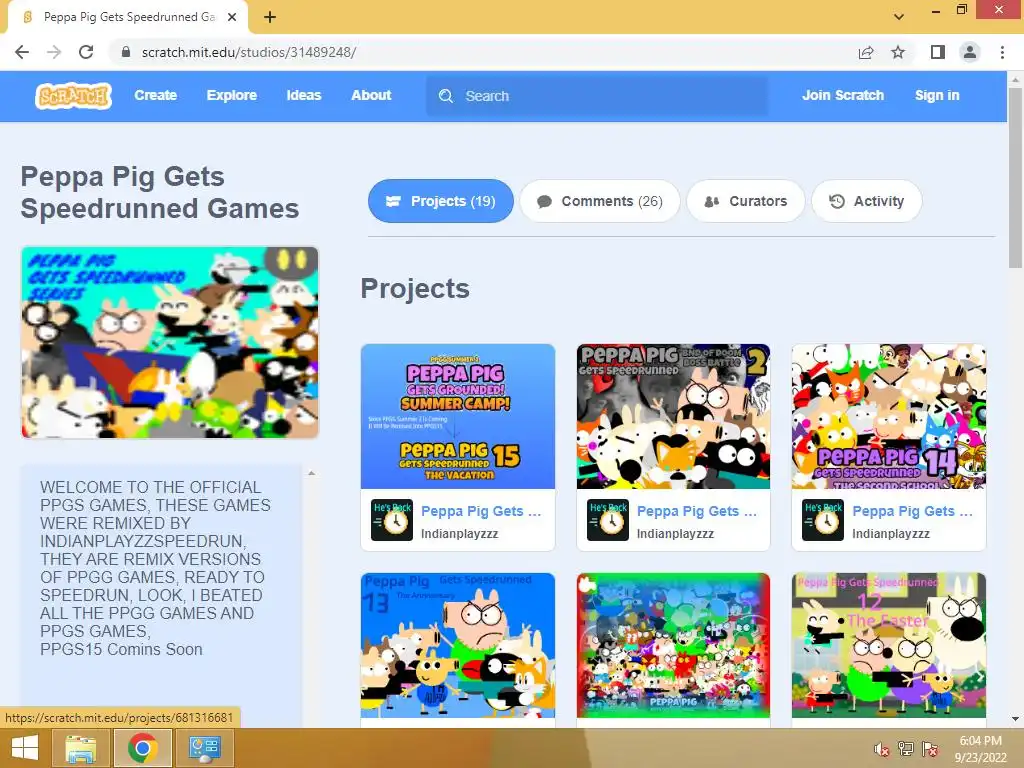
Task: Select the Projects (19) tab
Action: 441,201
